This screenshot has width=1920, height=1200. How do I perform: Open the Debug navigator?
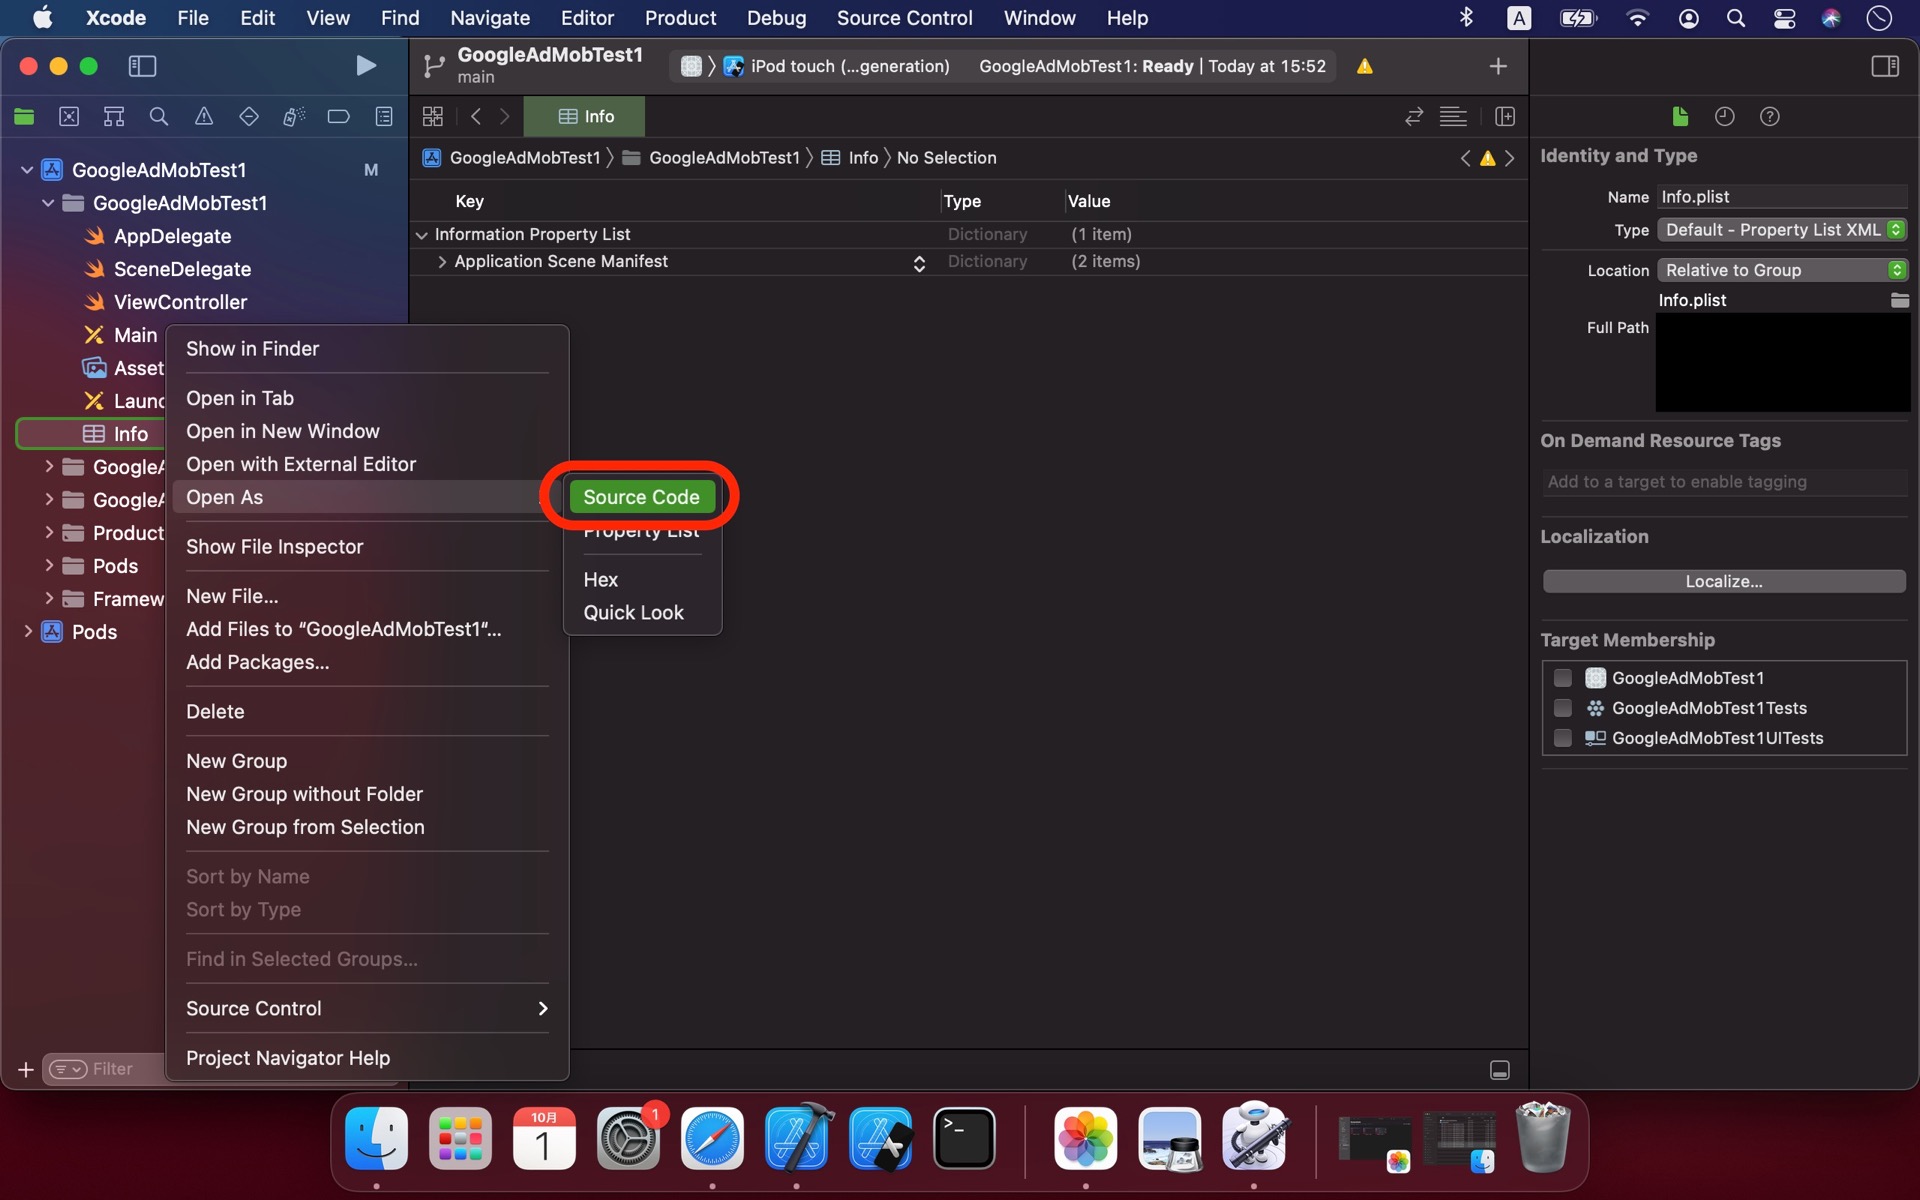click(294, 117)
